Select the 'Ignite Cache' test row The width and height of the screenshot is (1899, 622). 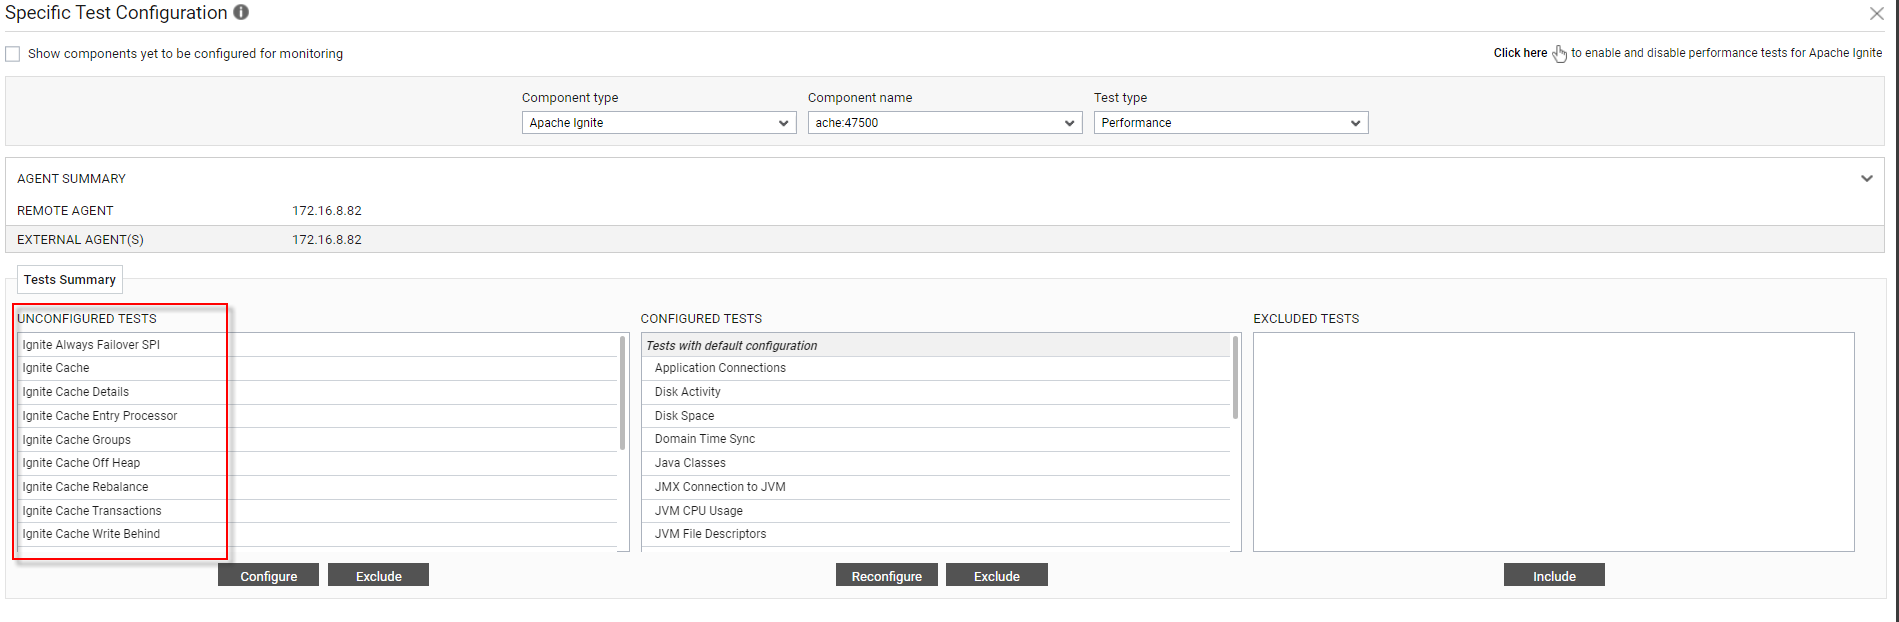point(318,368)
